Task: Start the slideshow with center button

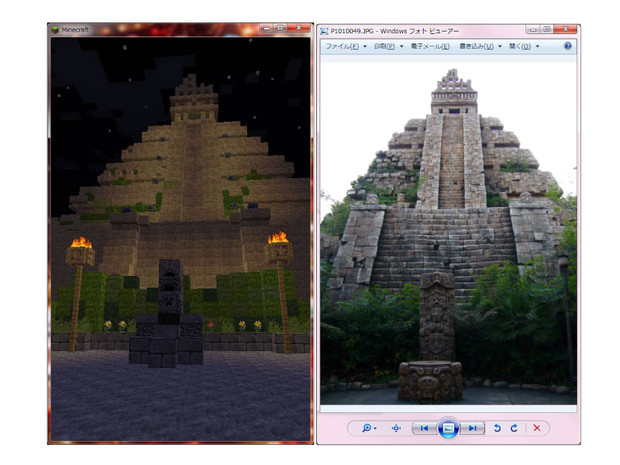Action: pyautogui.click(x=448, y=428)
